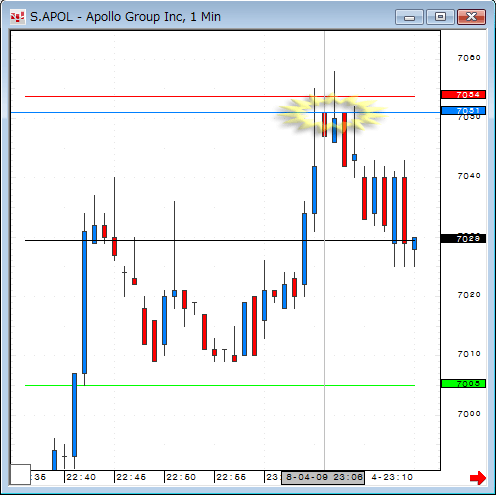Click the chart app icon in title bar
496x495 pixels.
point(17,17)
